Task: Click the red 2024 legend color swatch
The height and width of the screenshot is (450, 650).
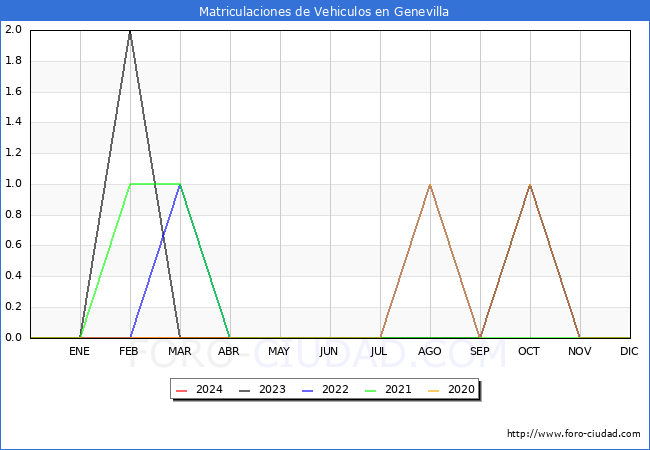Action: point(182,390)
